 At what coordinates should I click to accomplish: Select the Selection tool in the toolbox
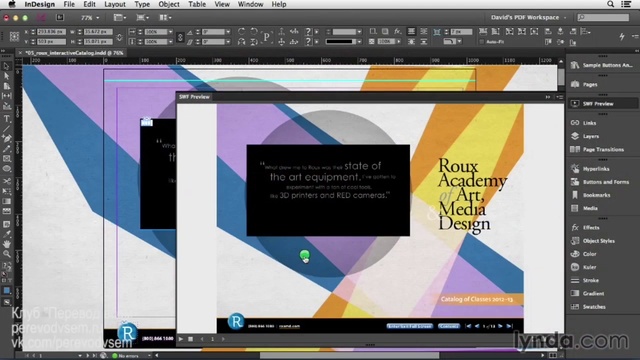click(7, 66)
